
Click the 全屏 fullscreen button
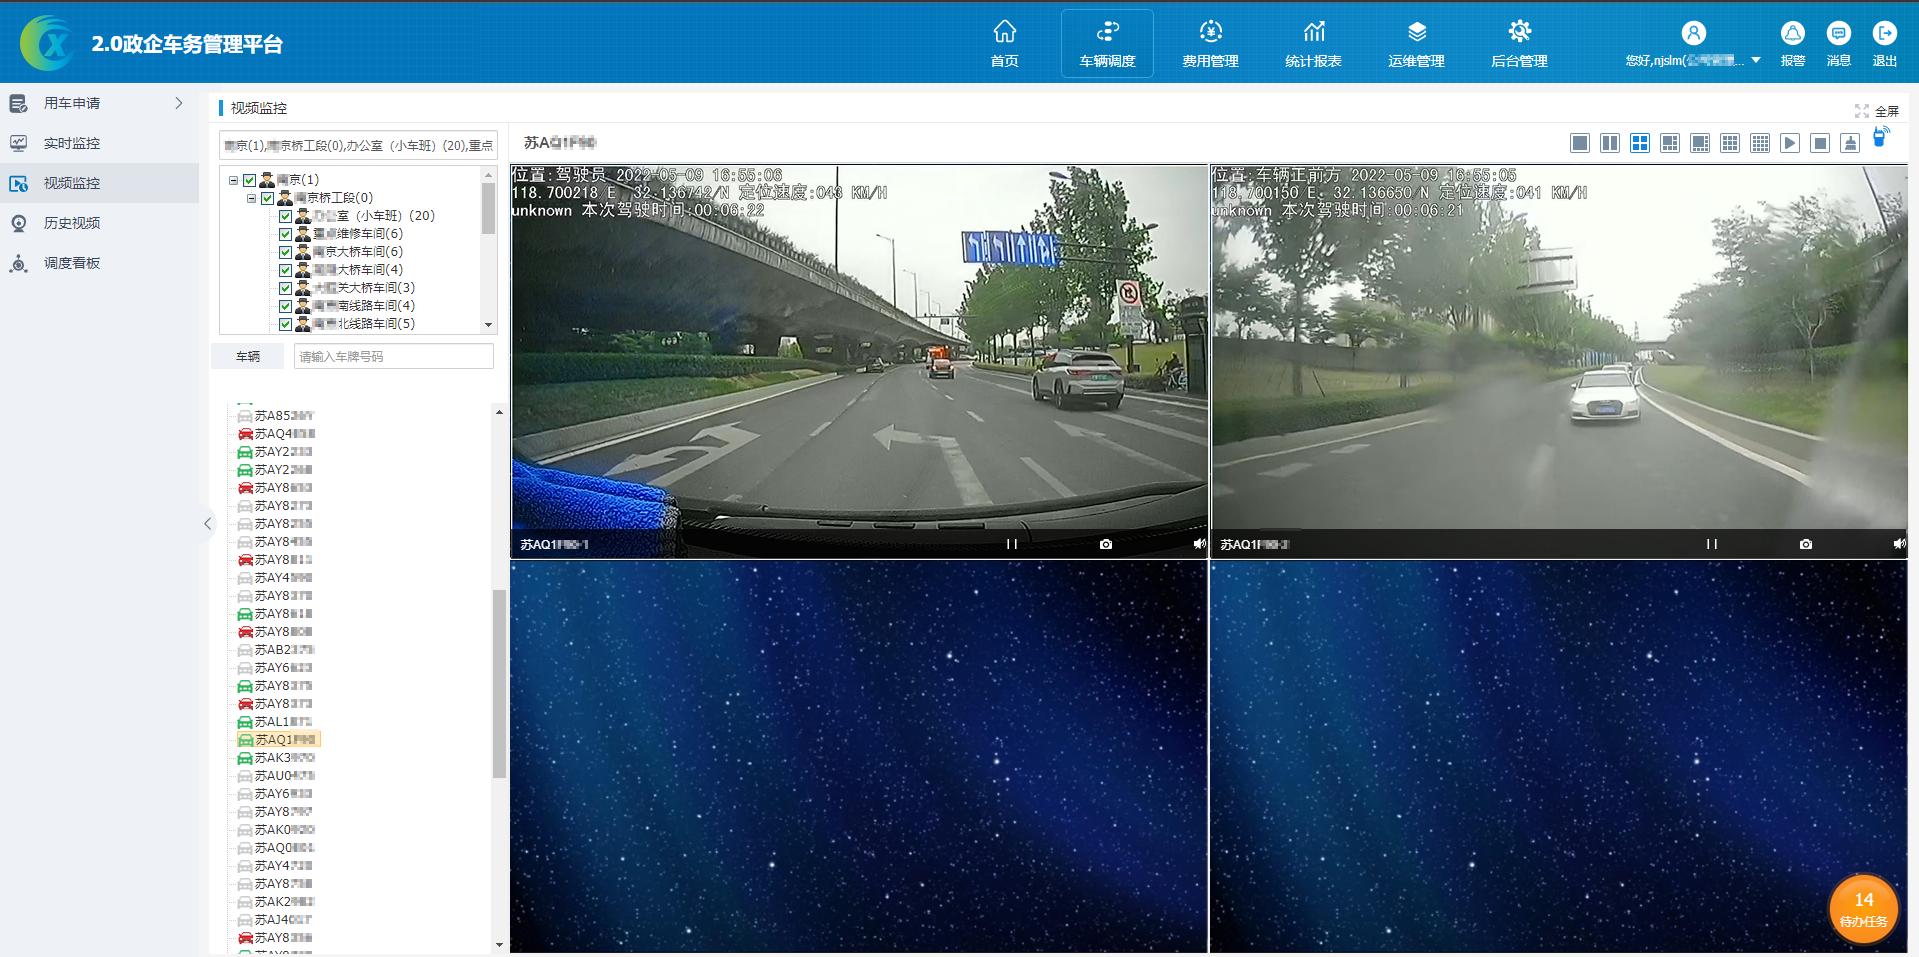(x=1876, y=111)
